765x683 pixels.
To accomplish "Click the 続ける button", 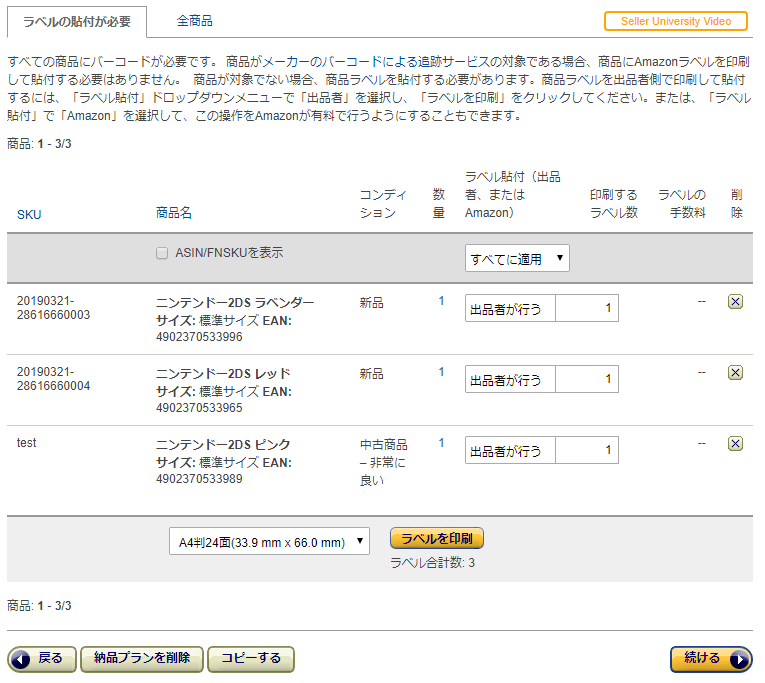I will (711, 659).
